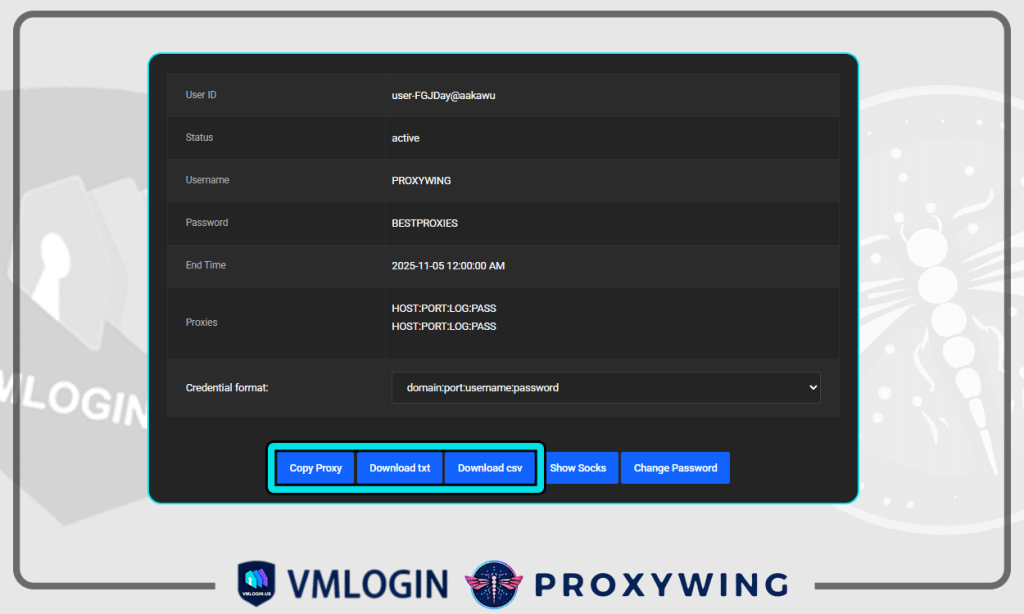Click the ProxyWing dragonfly logo icon
This screenshot has width=1024, height=614.
(x=494, y=584)
